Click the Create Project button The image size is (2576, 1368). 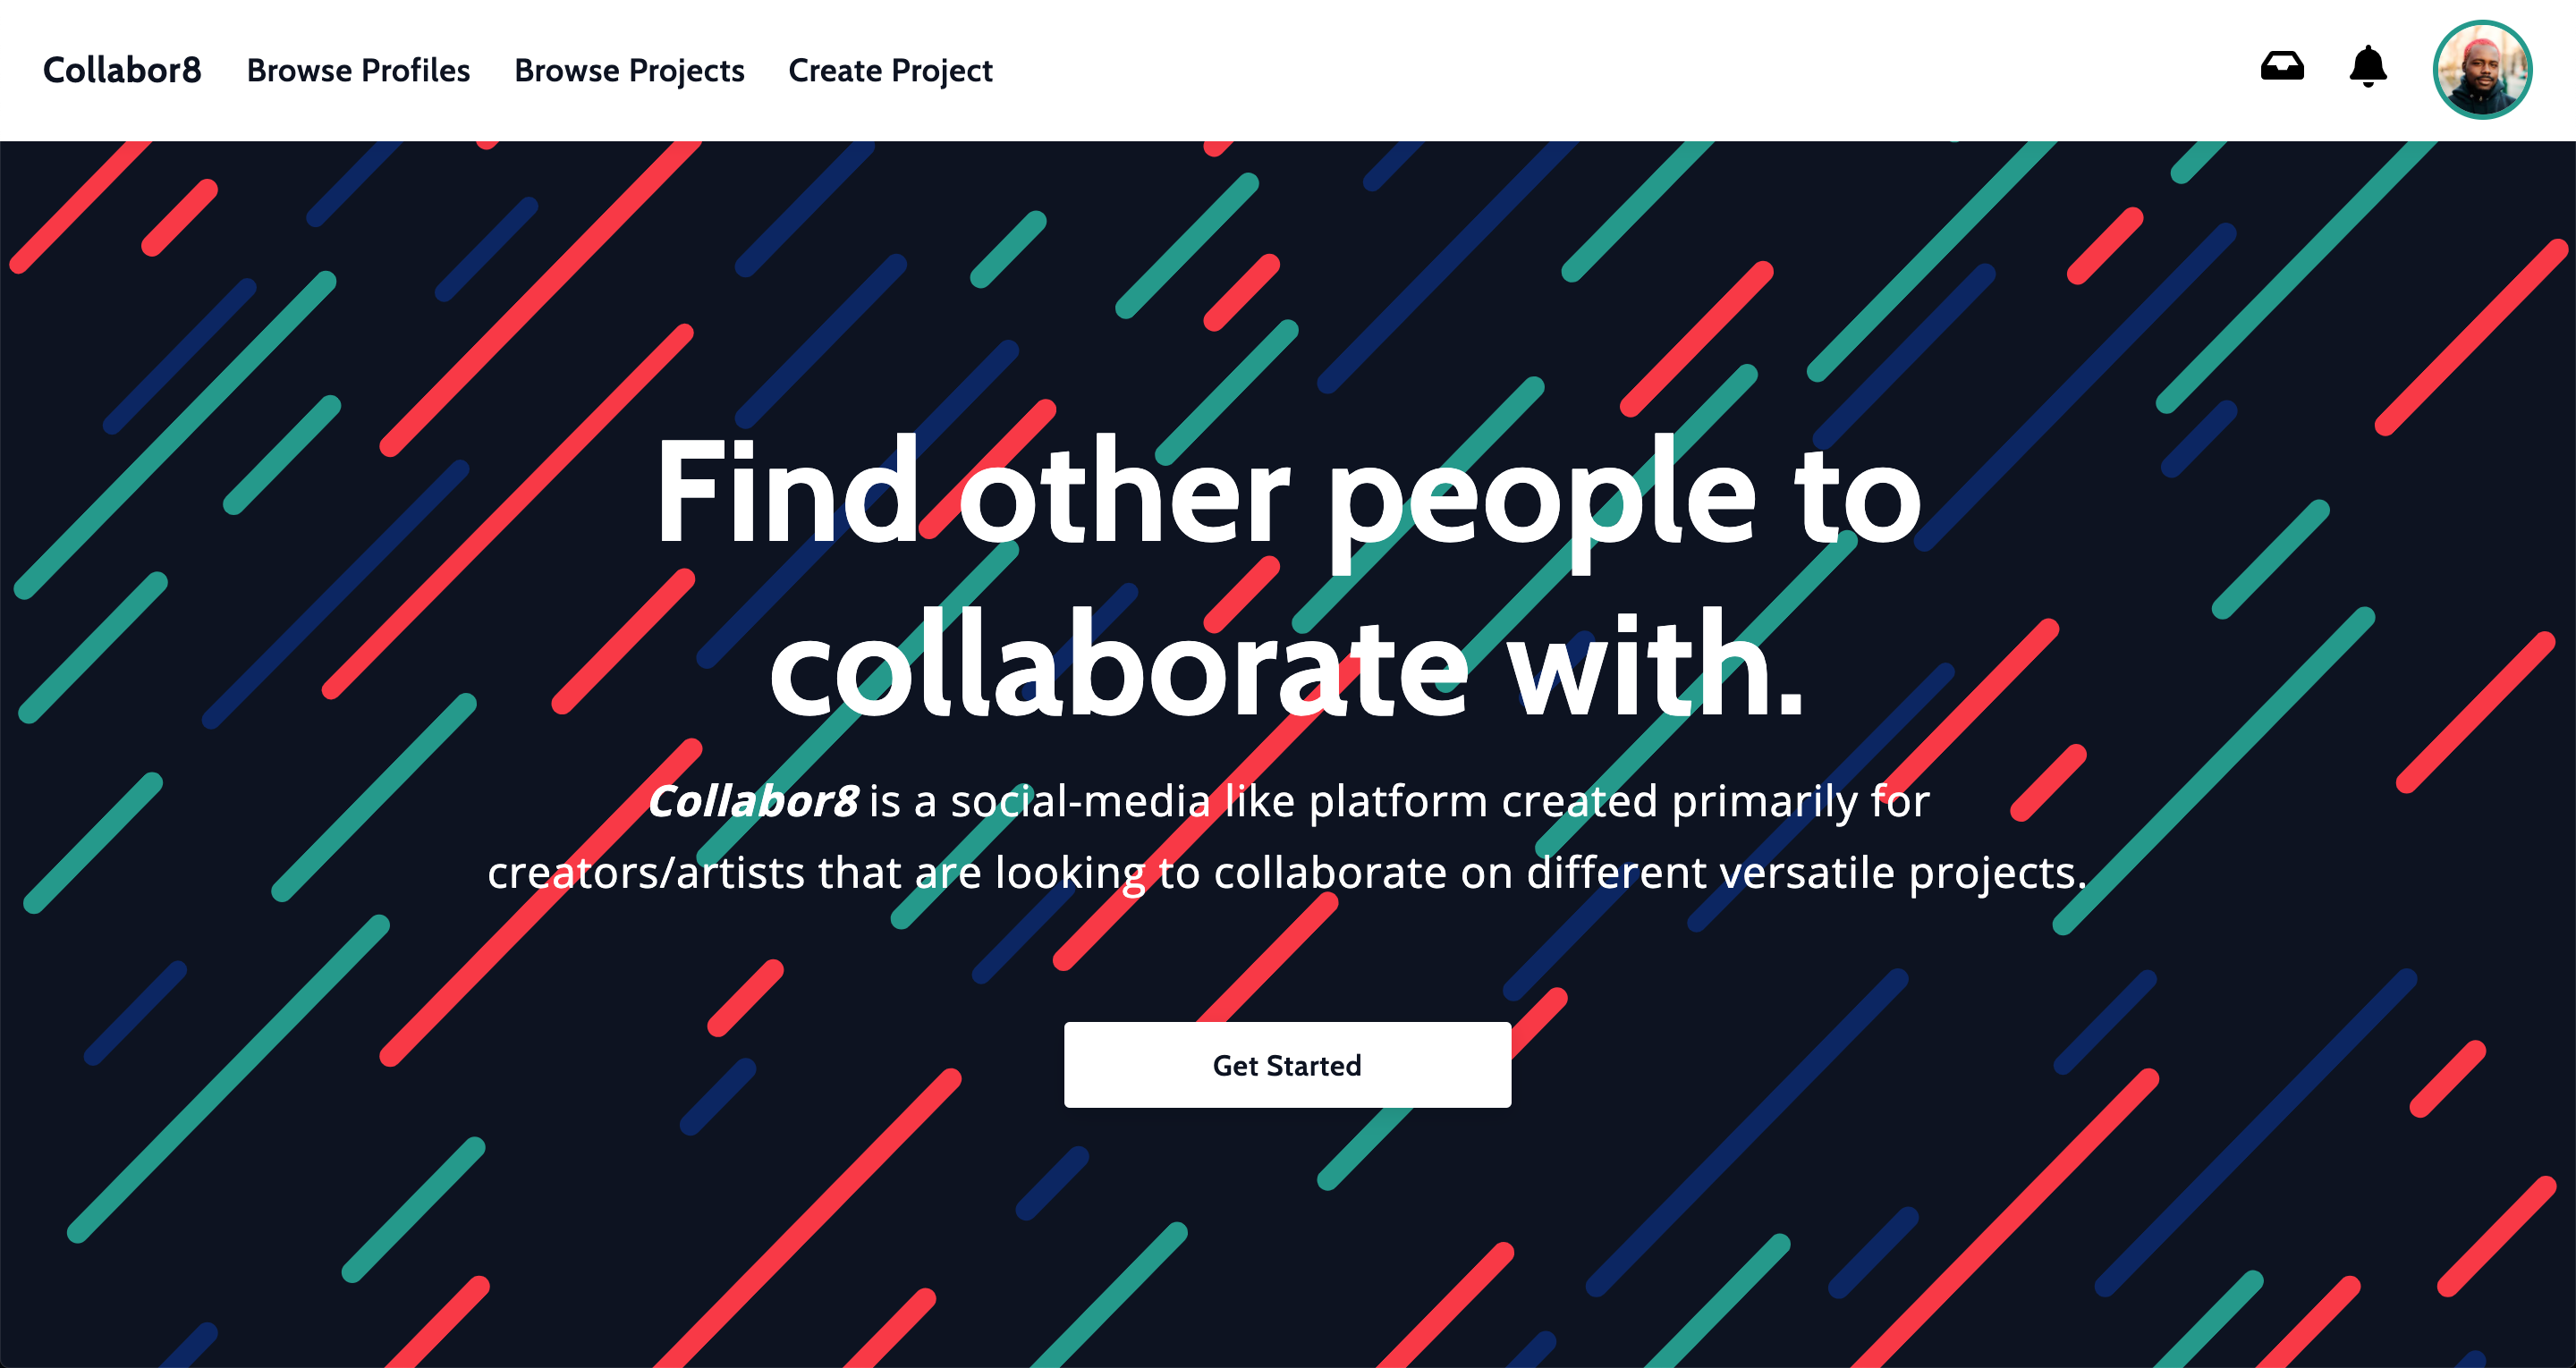pyautogui.click(x=891, y=70)
